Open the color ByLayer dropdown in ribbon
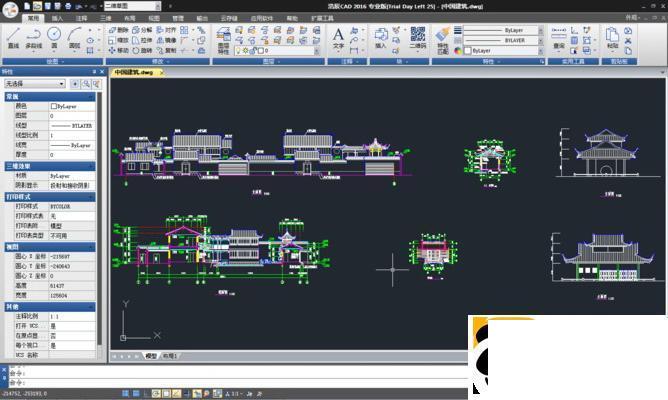 (x=504, y=51)
